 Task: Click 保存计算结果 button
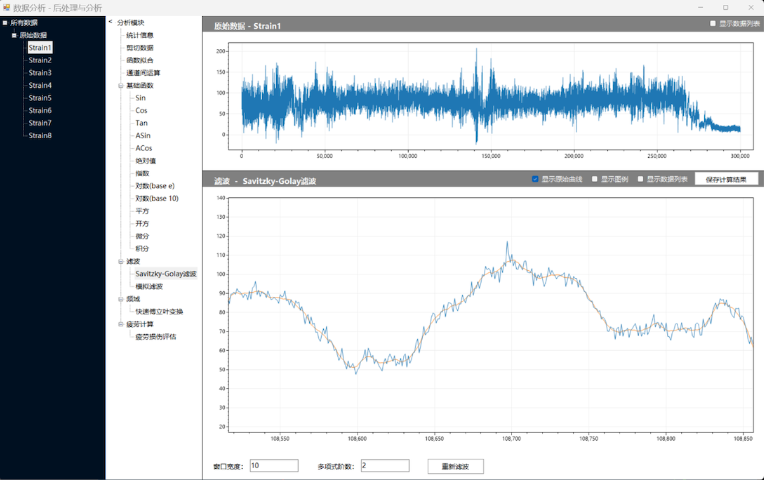pyautogui.click(x=727, y=179)
